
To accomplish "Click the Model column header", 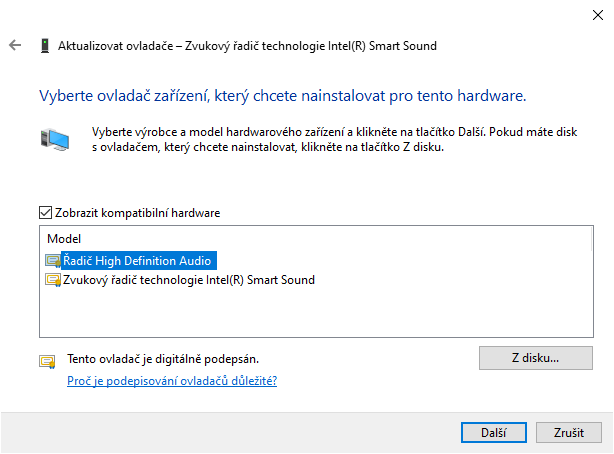I will (64, 239).
